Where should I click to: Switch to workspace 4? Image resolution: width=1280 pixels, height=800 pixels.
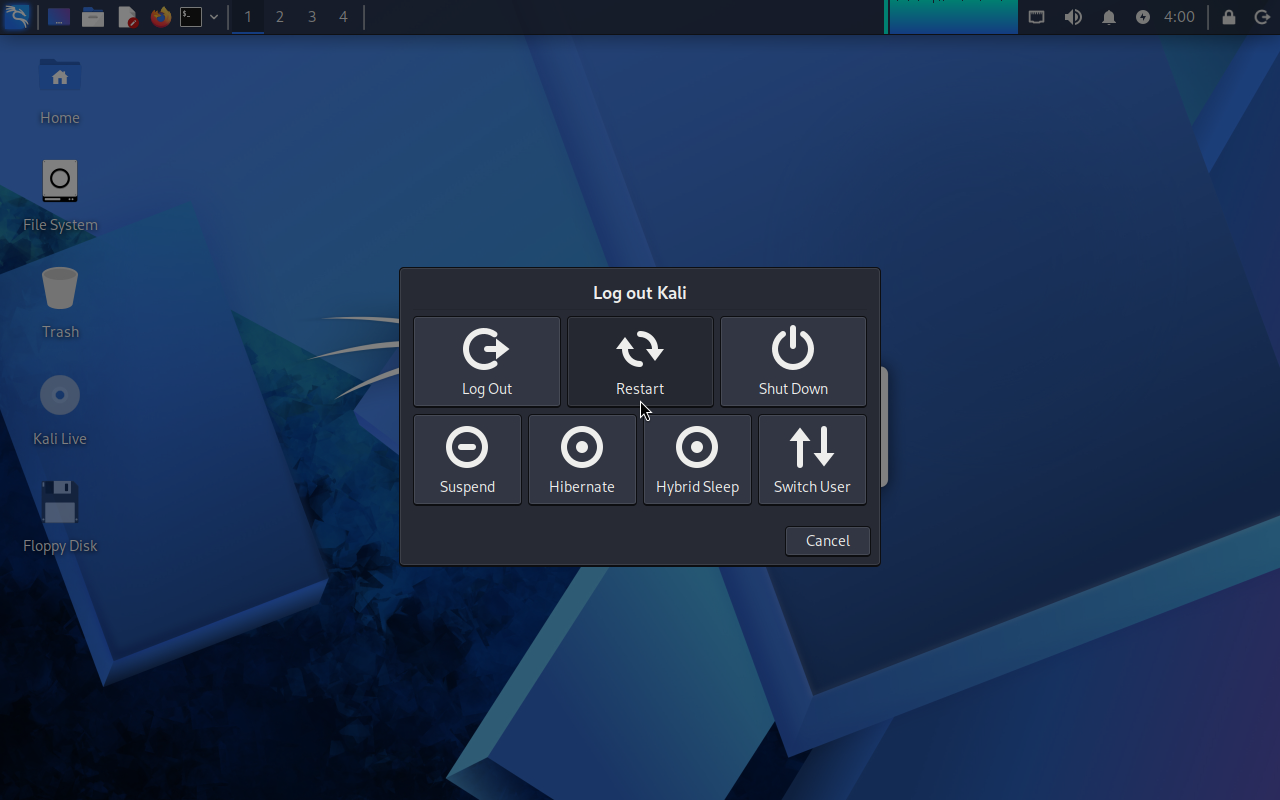344,17
